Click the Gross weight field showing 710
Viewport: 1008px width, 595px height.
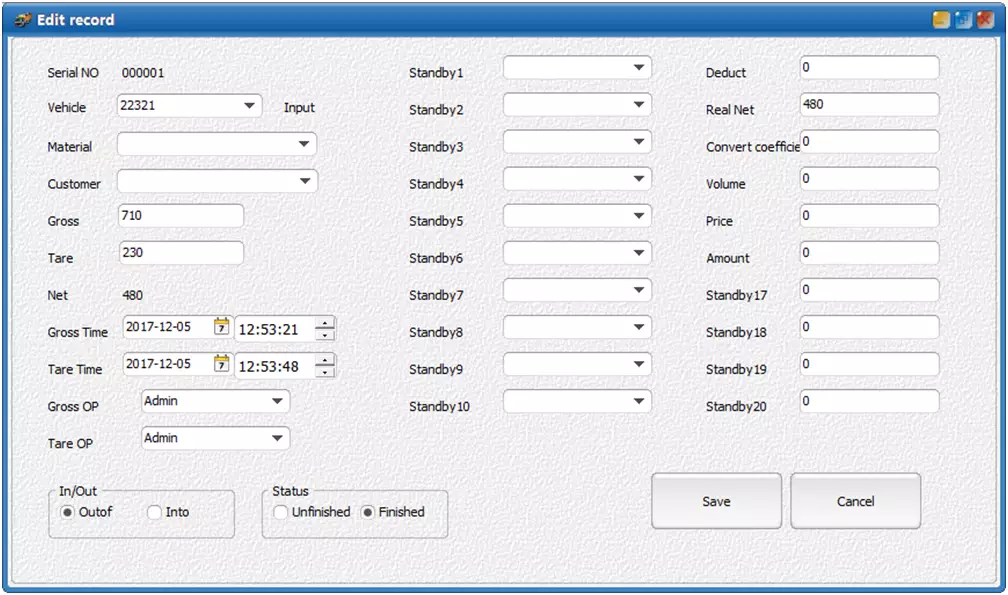181,216
